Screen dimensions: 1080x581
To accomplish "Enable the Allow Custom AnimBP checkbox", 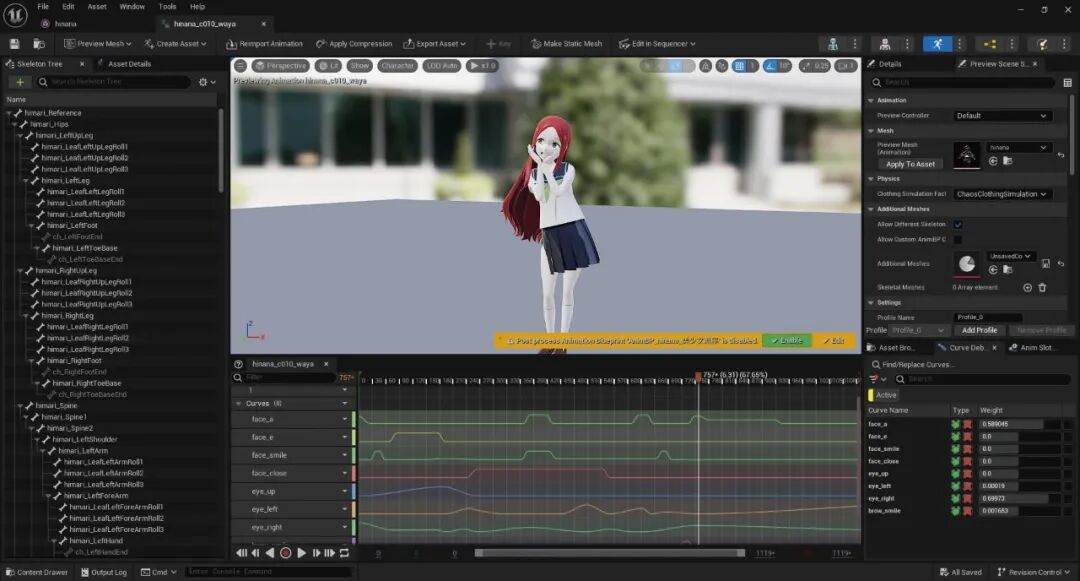I will 957,240.
